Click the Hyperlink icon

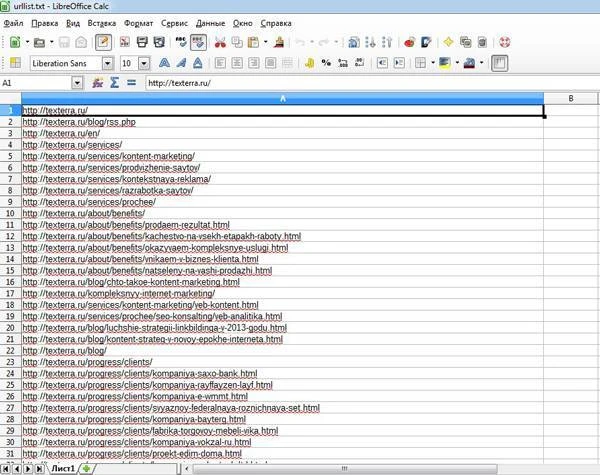pos(354,42)
